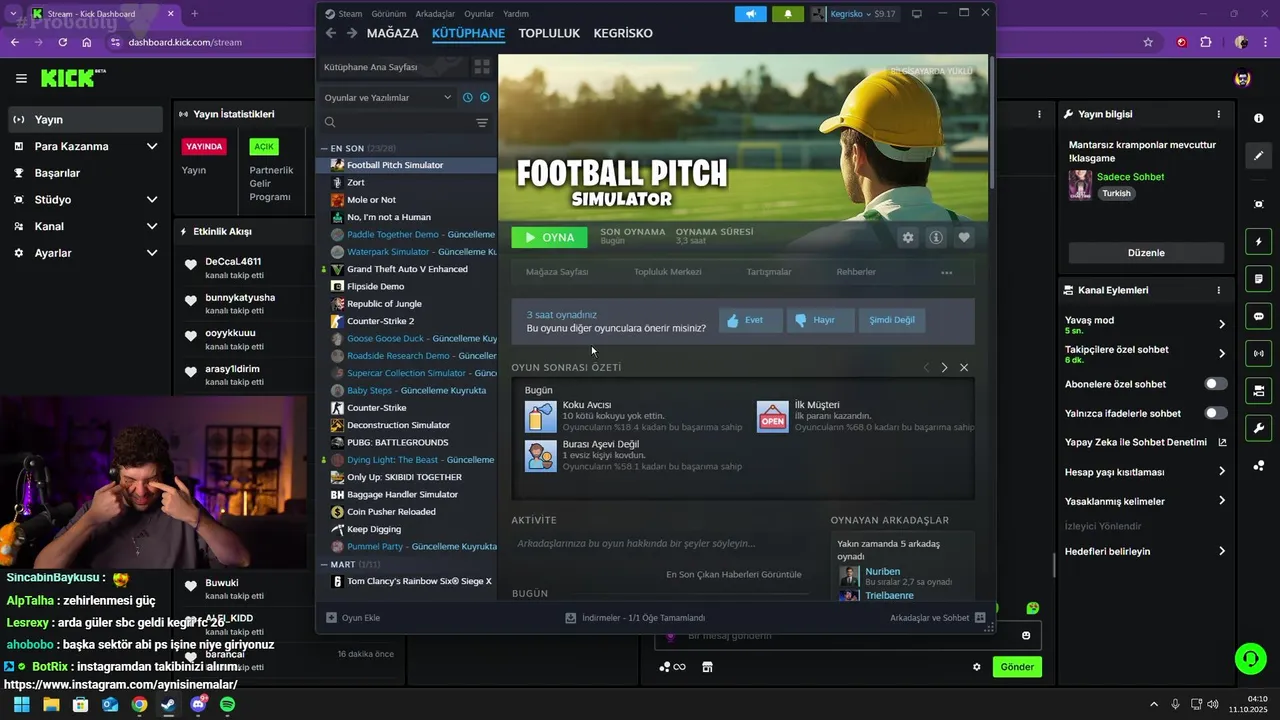Image resolution: width=1280 pixels, height=720 pixels.
Task: Open Kegrisko account dropdown in Steam
Action: (855, 14)
